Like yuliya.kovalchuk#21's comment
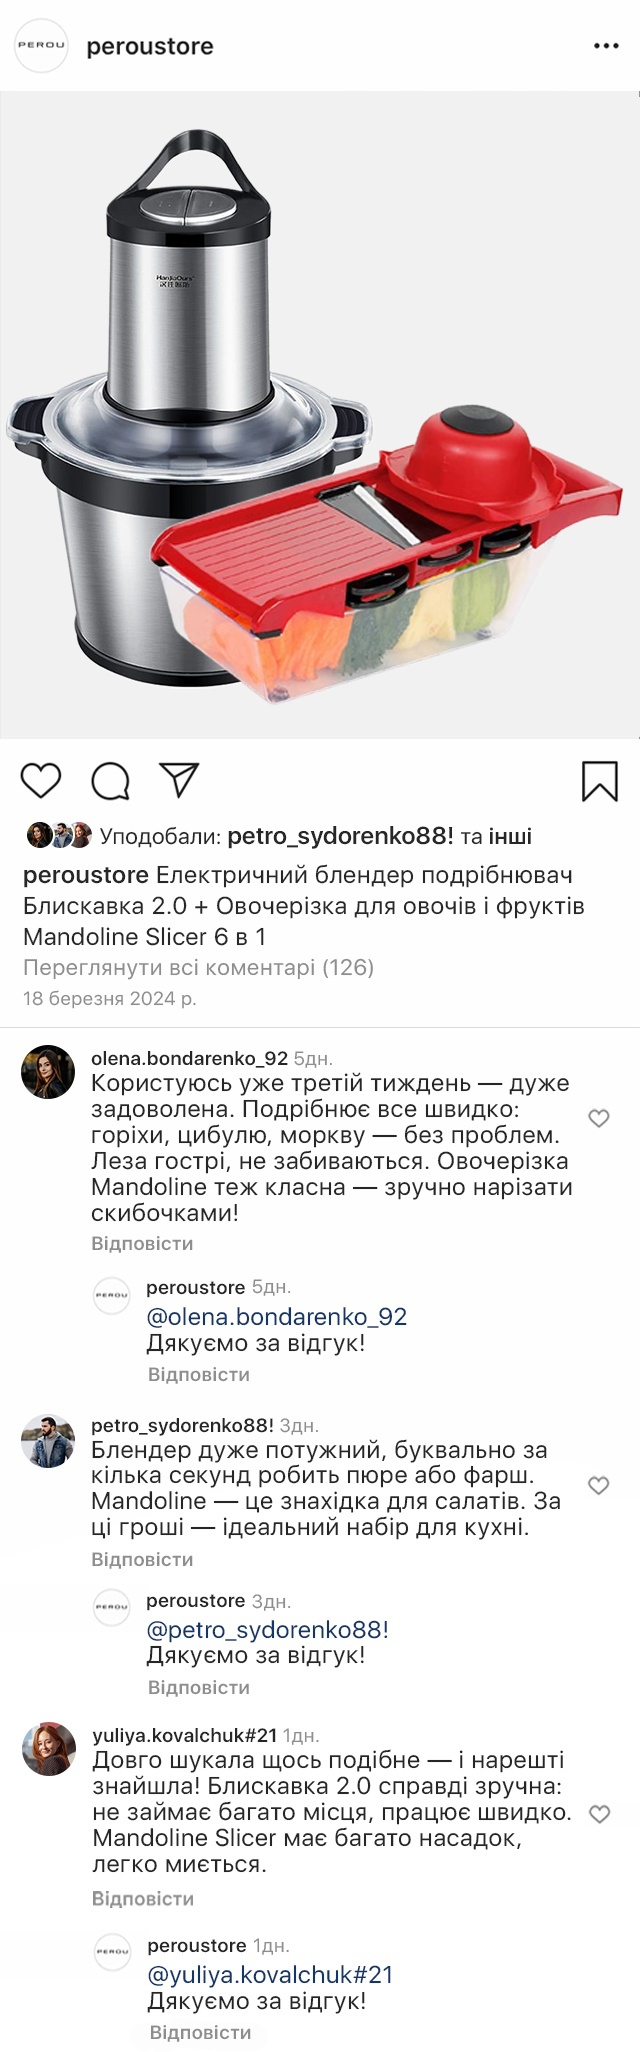Screen dimensions: 640x2052 tap(599, 1814)
